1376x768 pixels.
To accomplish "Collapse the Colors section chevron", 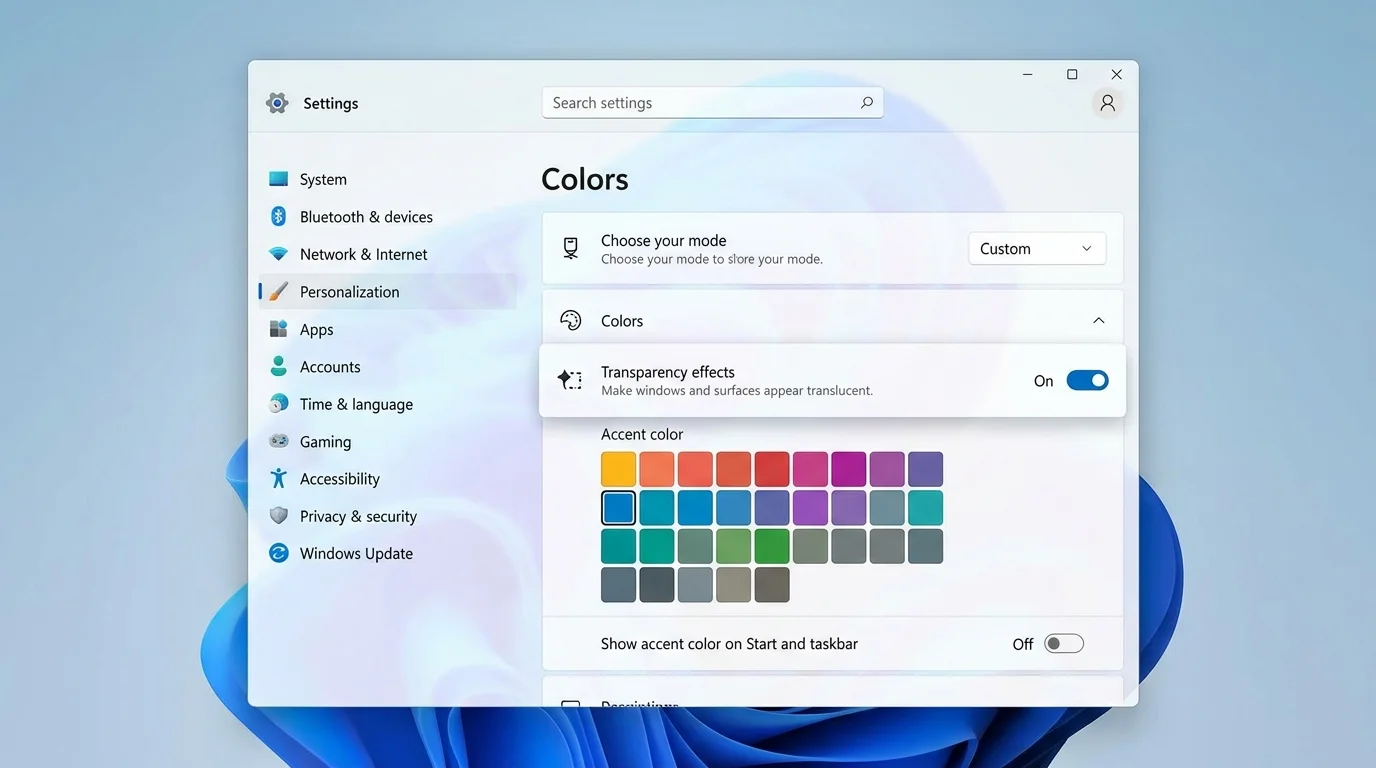I will pyautogui.click(x=1098, y=321).
